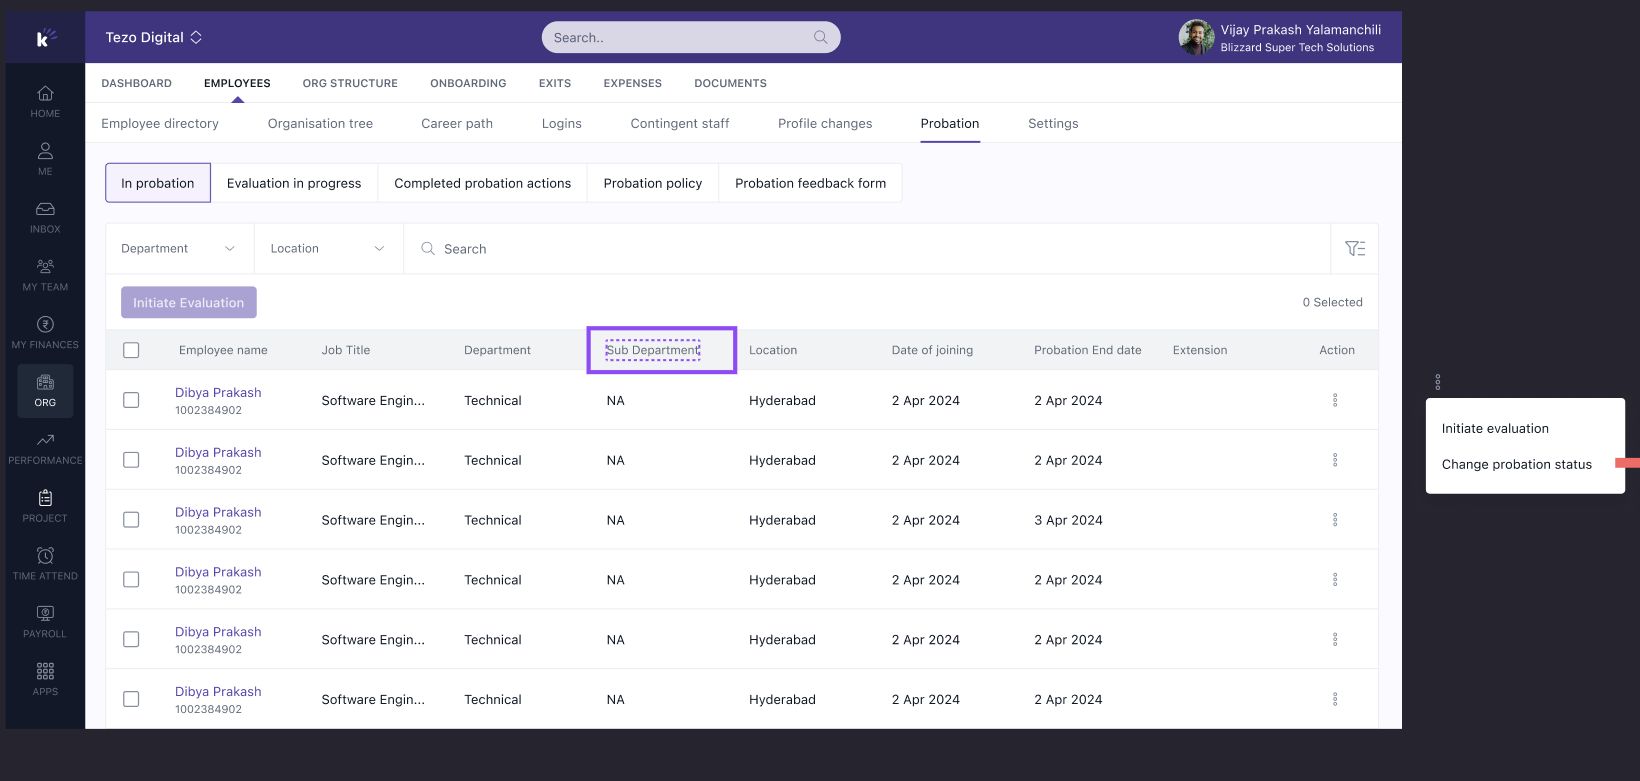Open the Apps grid icon
The width and height of the screenshot is (1640, 781).
(x=45, y=671)
